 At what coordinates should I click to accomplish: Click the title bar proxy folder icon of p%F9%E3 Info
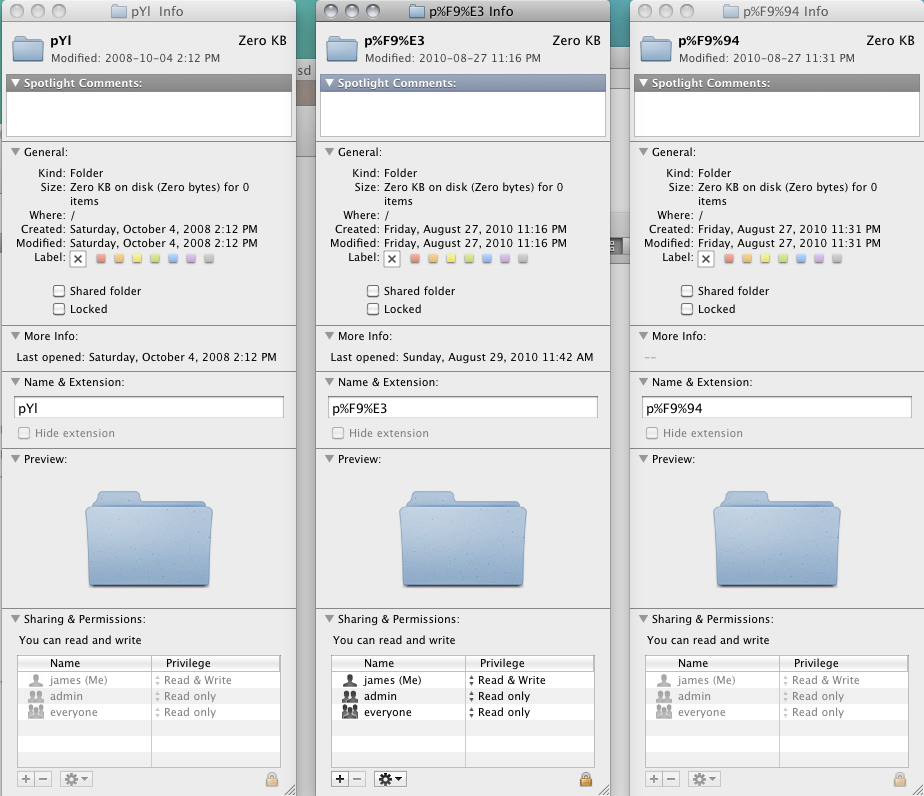417,11
